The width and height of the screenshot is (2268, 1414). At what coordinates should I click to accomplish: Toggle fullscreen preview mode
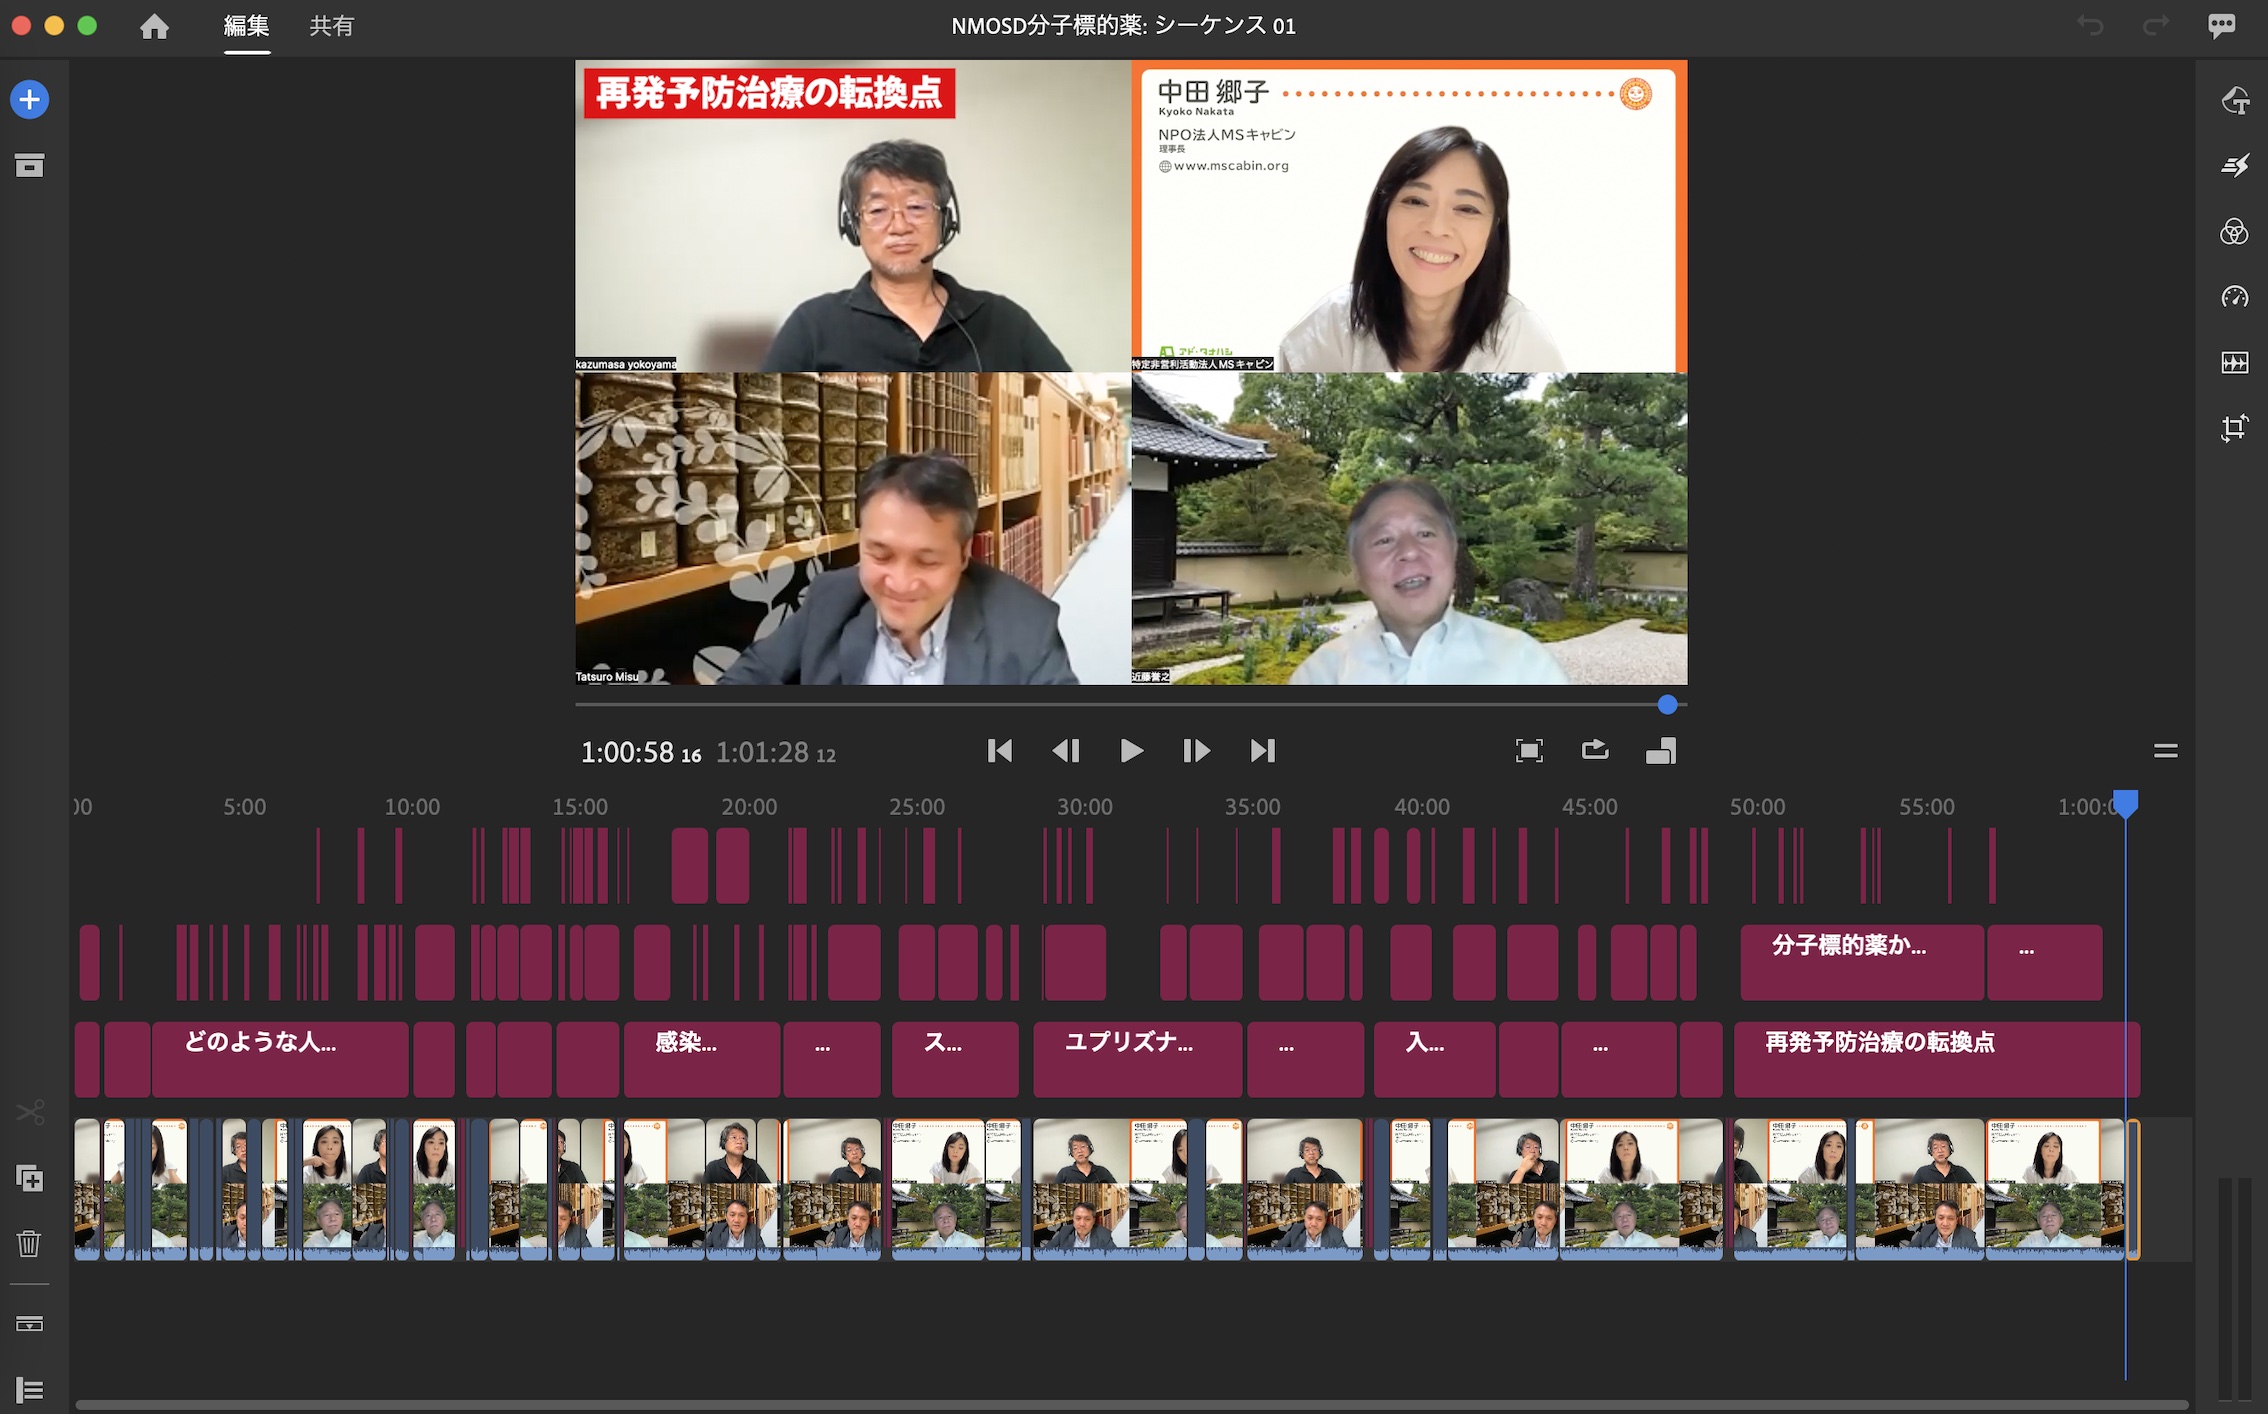point(1528,751)
